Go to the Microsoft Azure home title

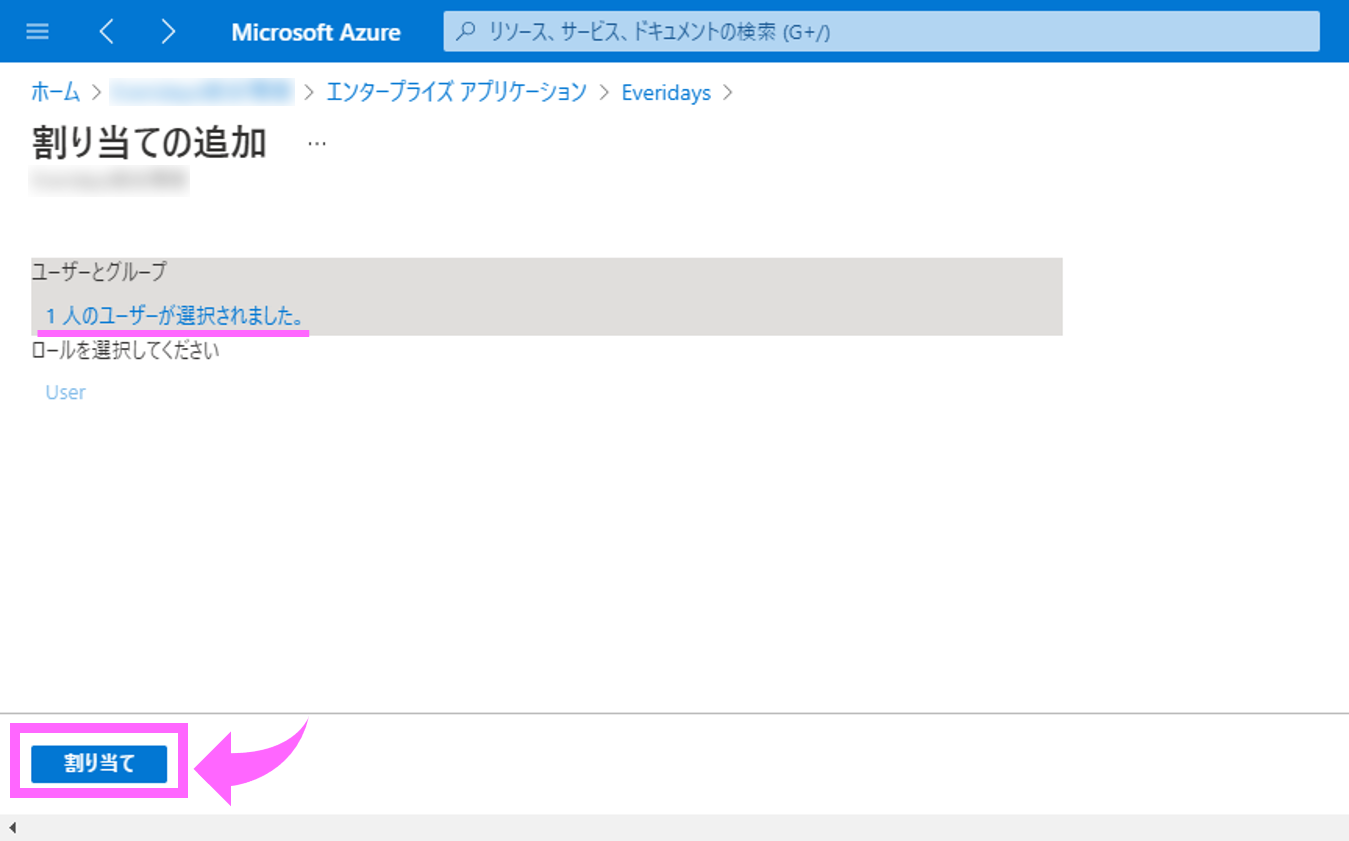point(315,32)
